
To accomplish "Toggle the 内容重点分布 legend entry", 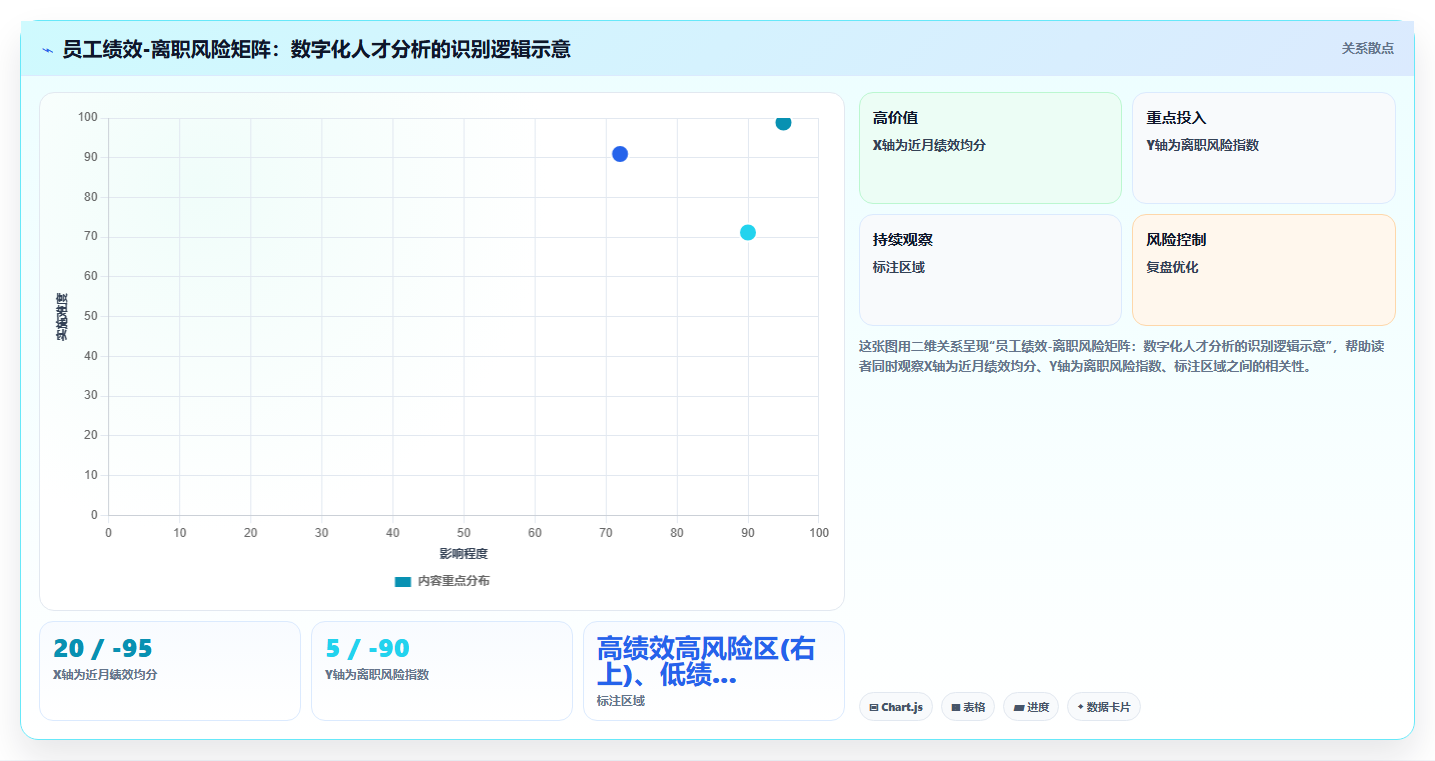I will click(x=442, y=581).
